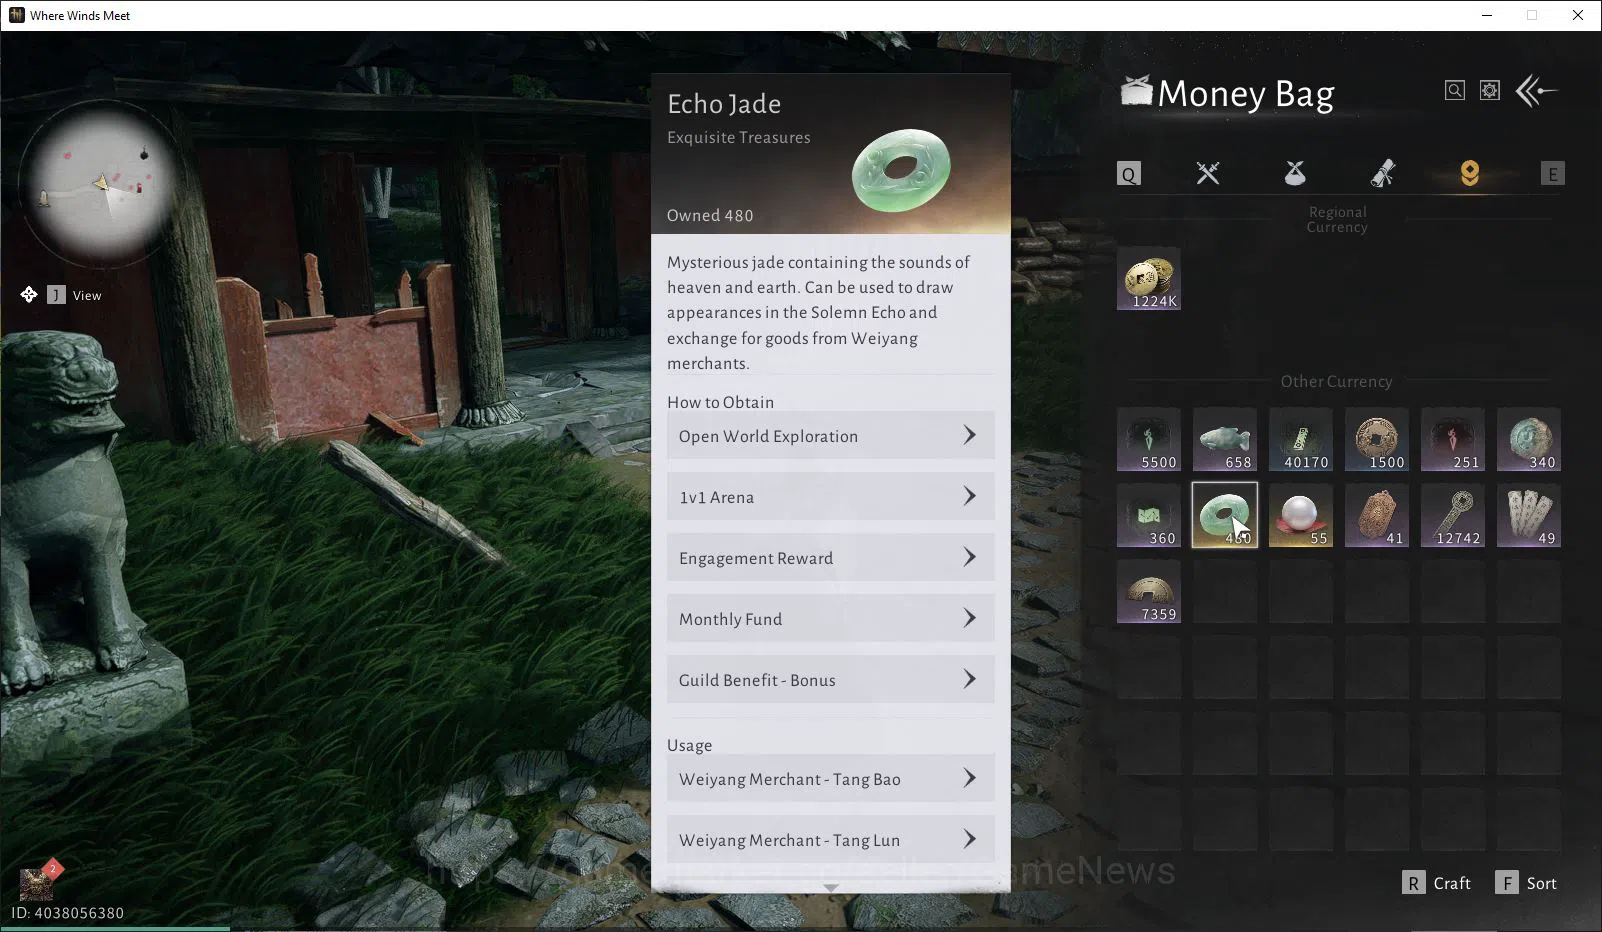Click the Q previous-tab key button
The width and height of the screenshot is (1602, 932).
pyautogui.click(x=1129, y=174)
